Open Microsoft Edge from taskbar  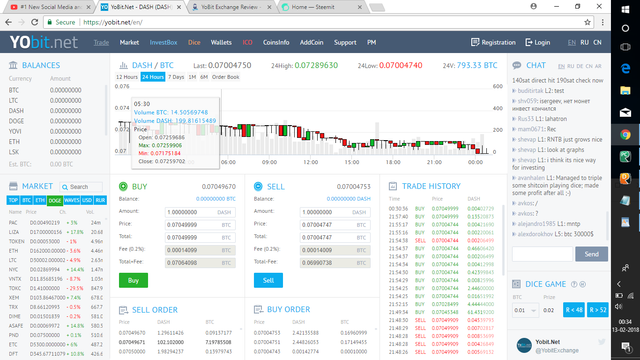[625, 69]
